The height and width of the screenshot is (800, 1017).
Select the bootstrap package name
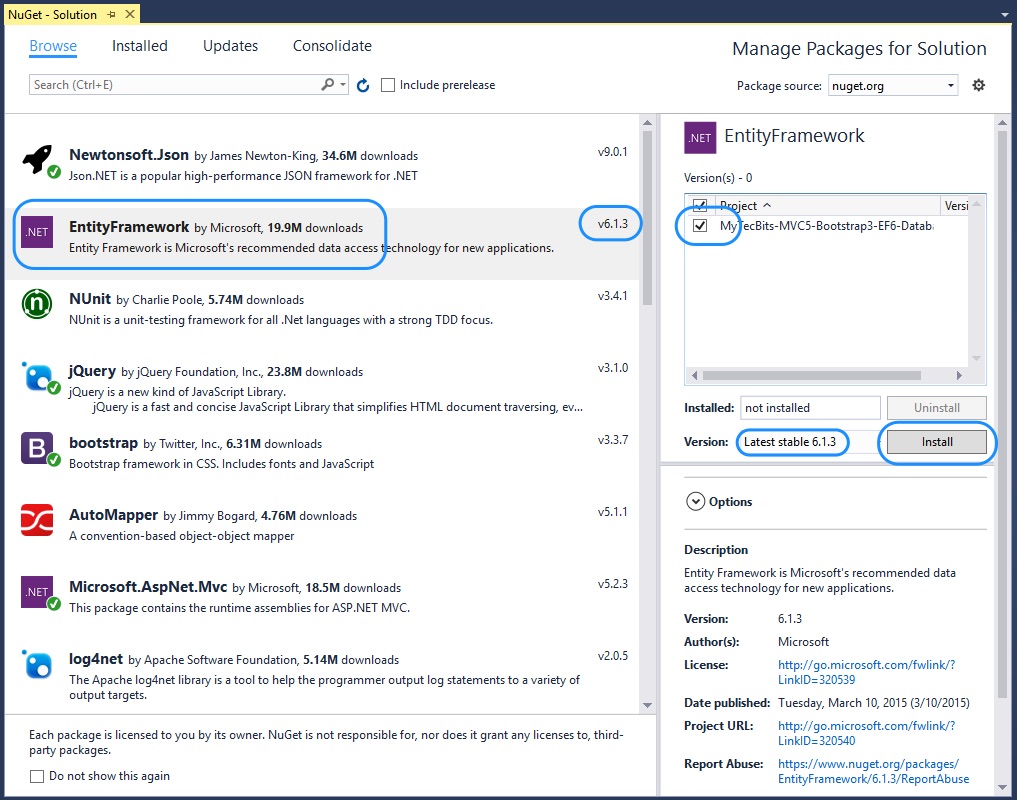(x=103, y=443)
